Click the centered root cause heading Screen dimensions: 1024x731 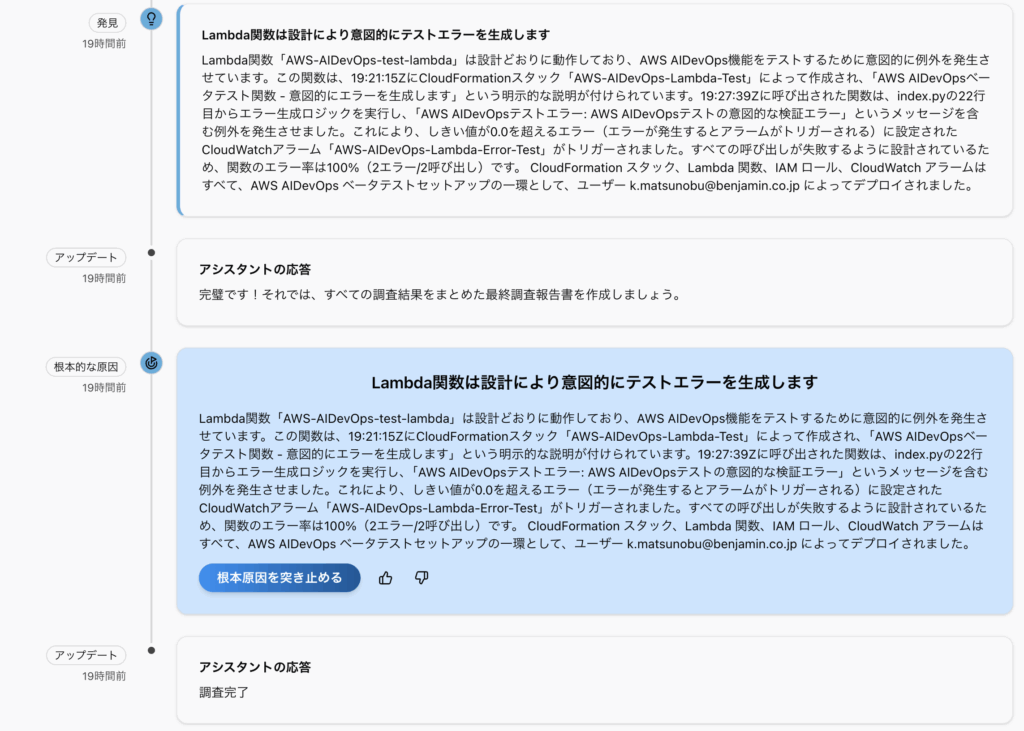coord(594,382)
